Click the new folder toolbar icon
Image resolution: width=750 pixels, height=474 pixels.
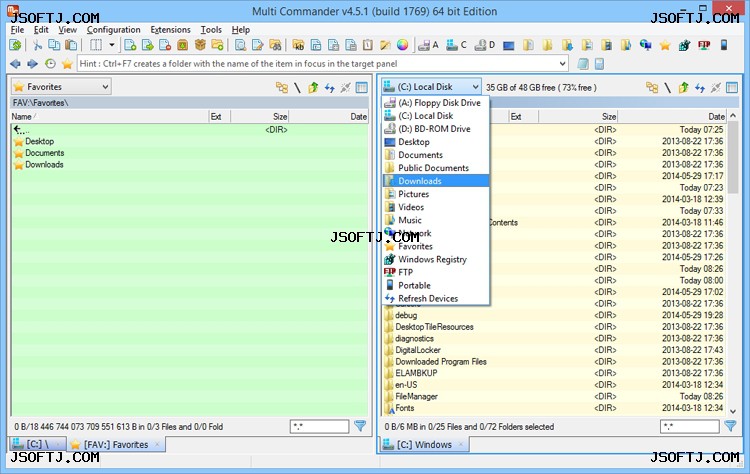pos(217,45)
